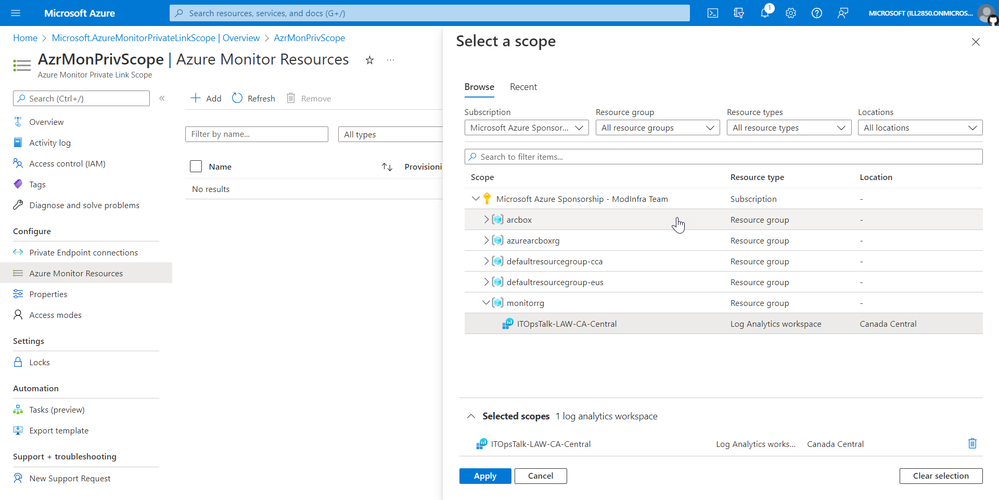The height and width of the screenshot is (500, 999).
Task: Collapse the Microsoft Azure Sponsorship subscription node
Action: 475,199
